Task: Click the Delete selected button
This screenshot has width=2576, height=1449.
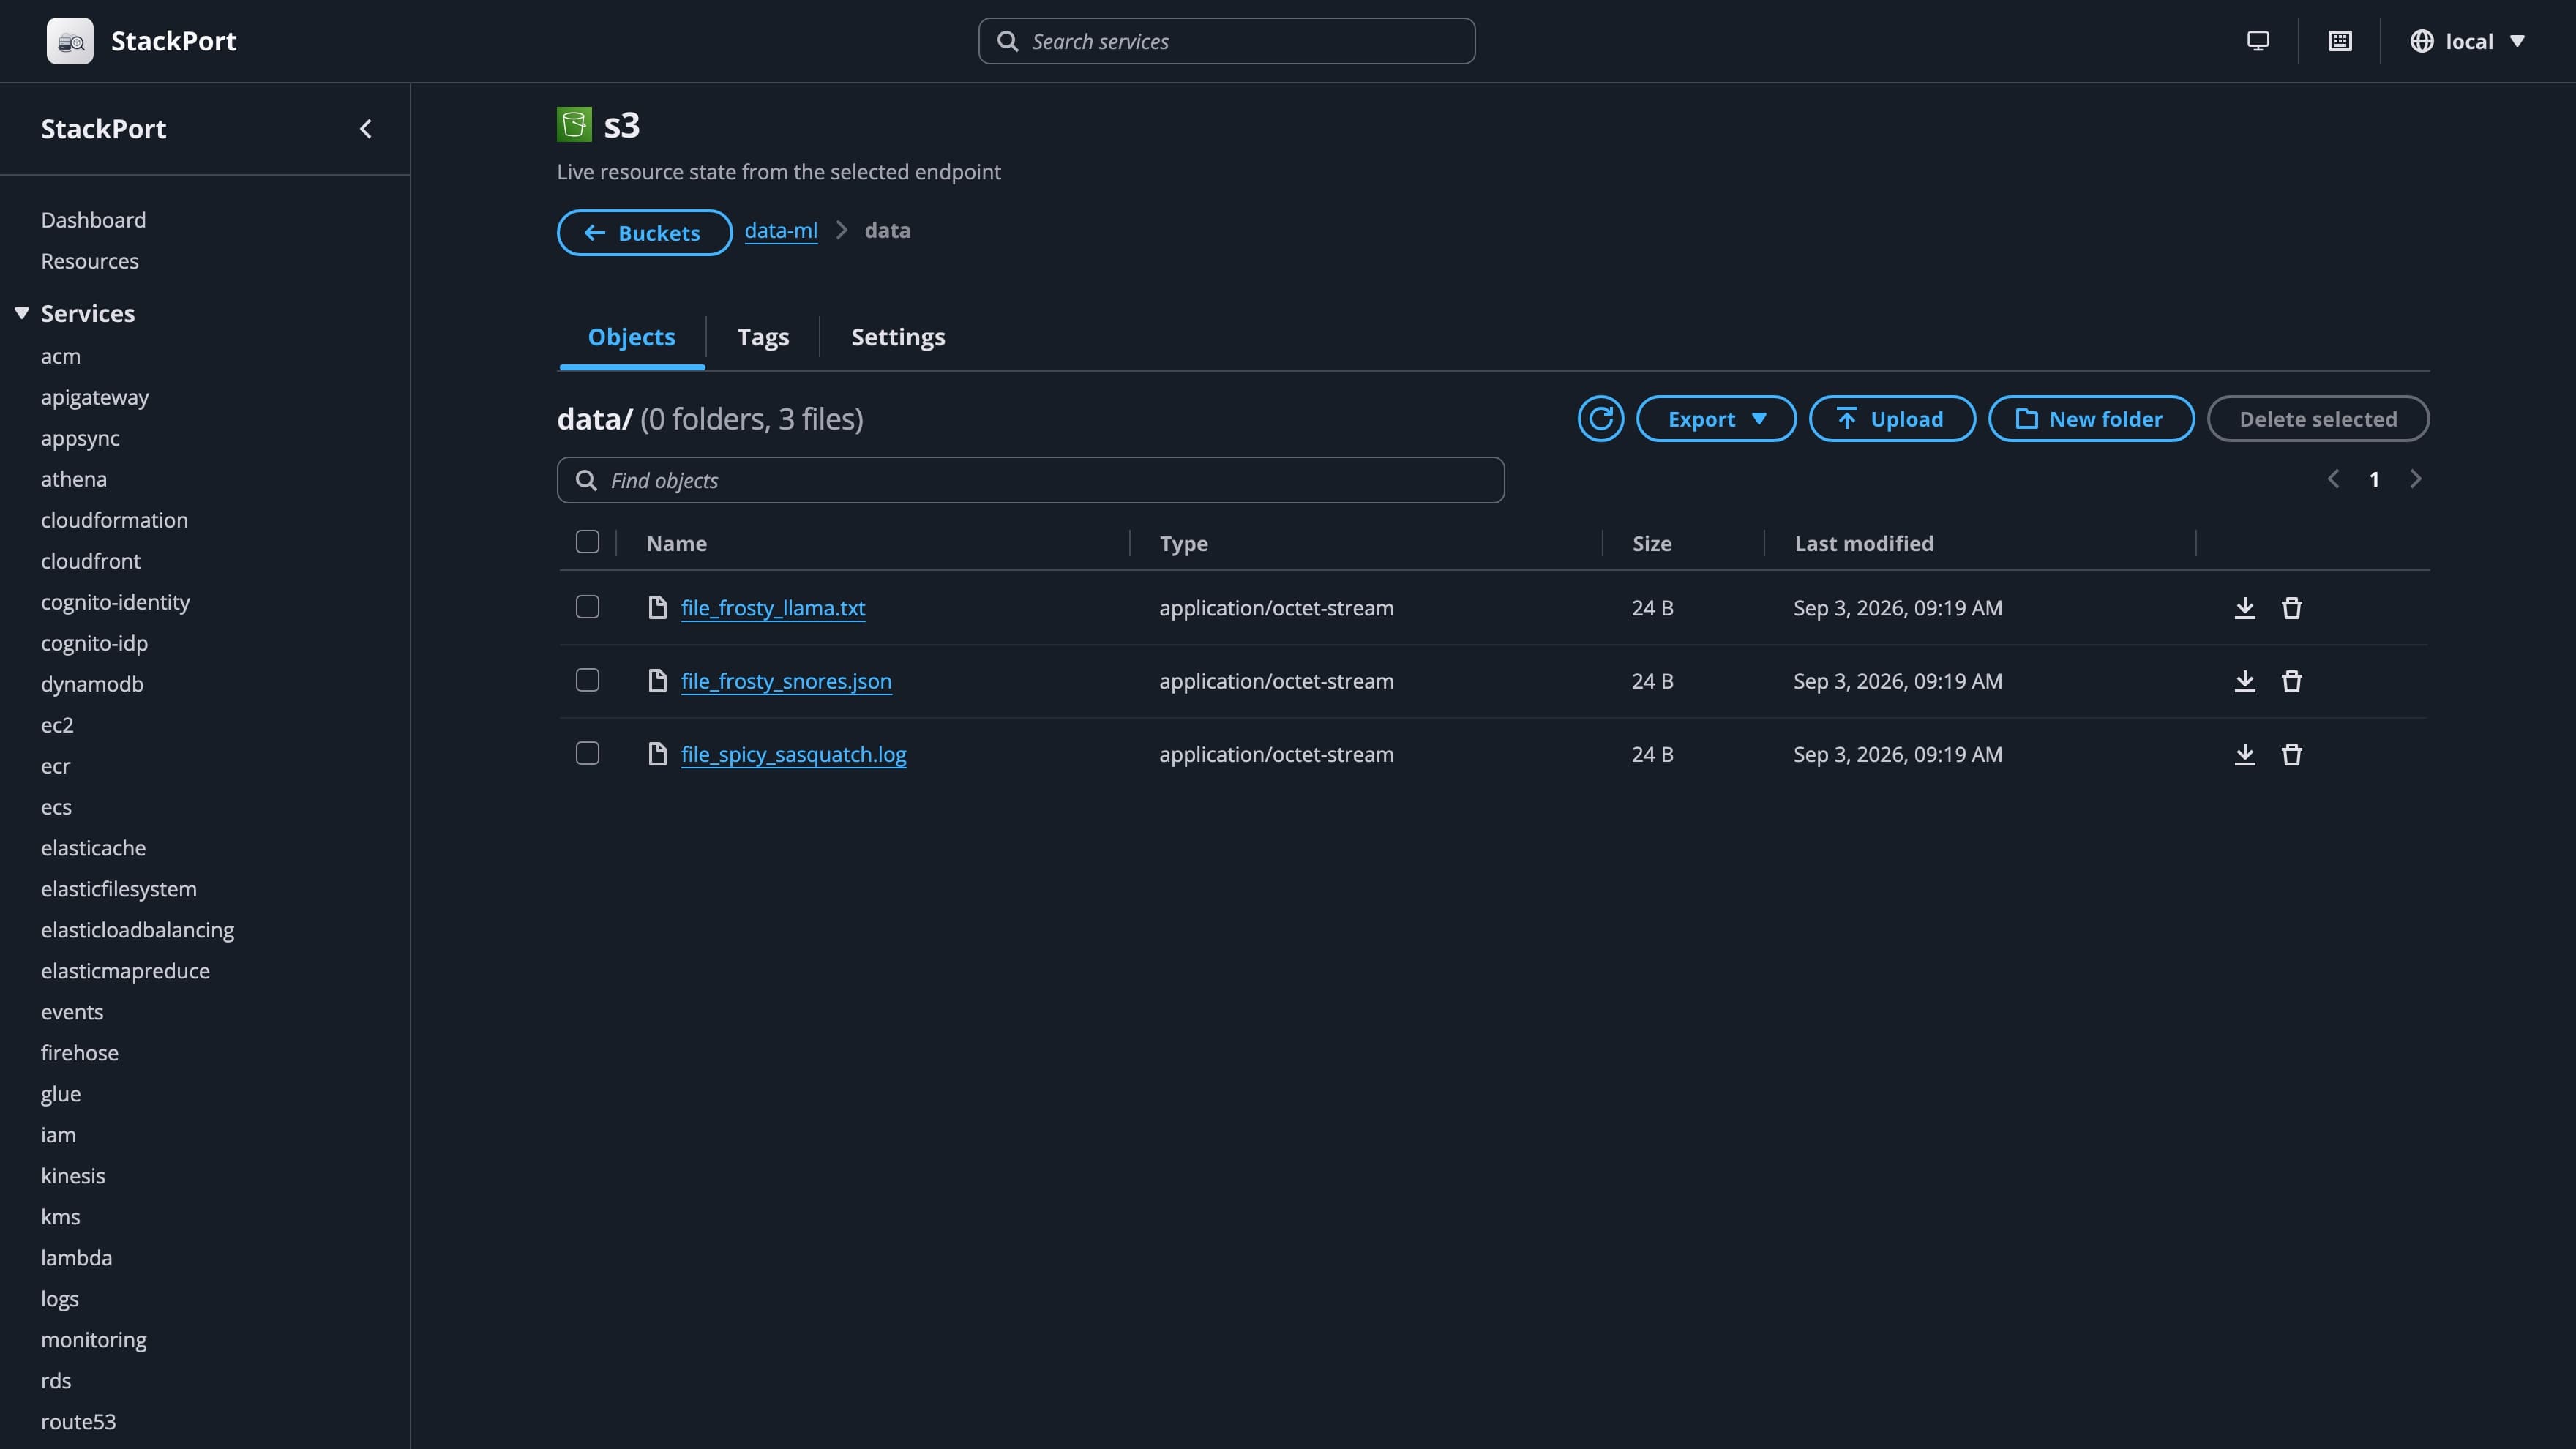Action: coord(2318,418)
